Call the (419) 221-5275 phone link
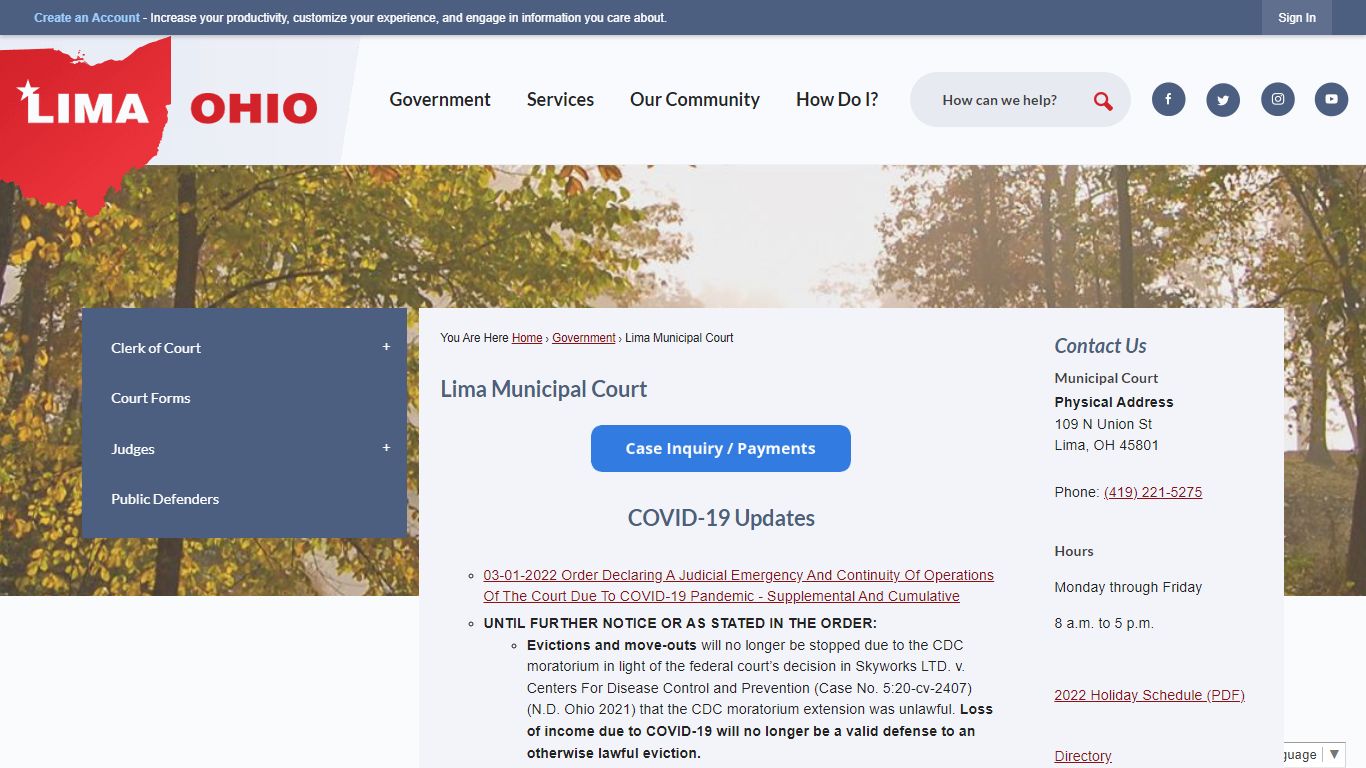 pyautogui.click(x=1153, y=492)
